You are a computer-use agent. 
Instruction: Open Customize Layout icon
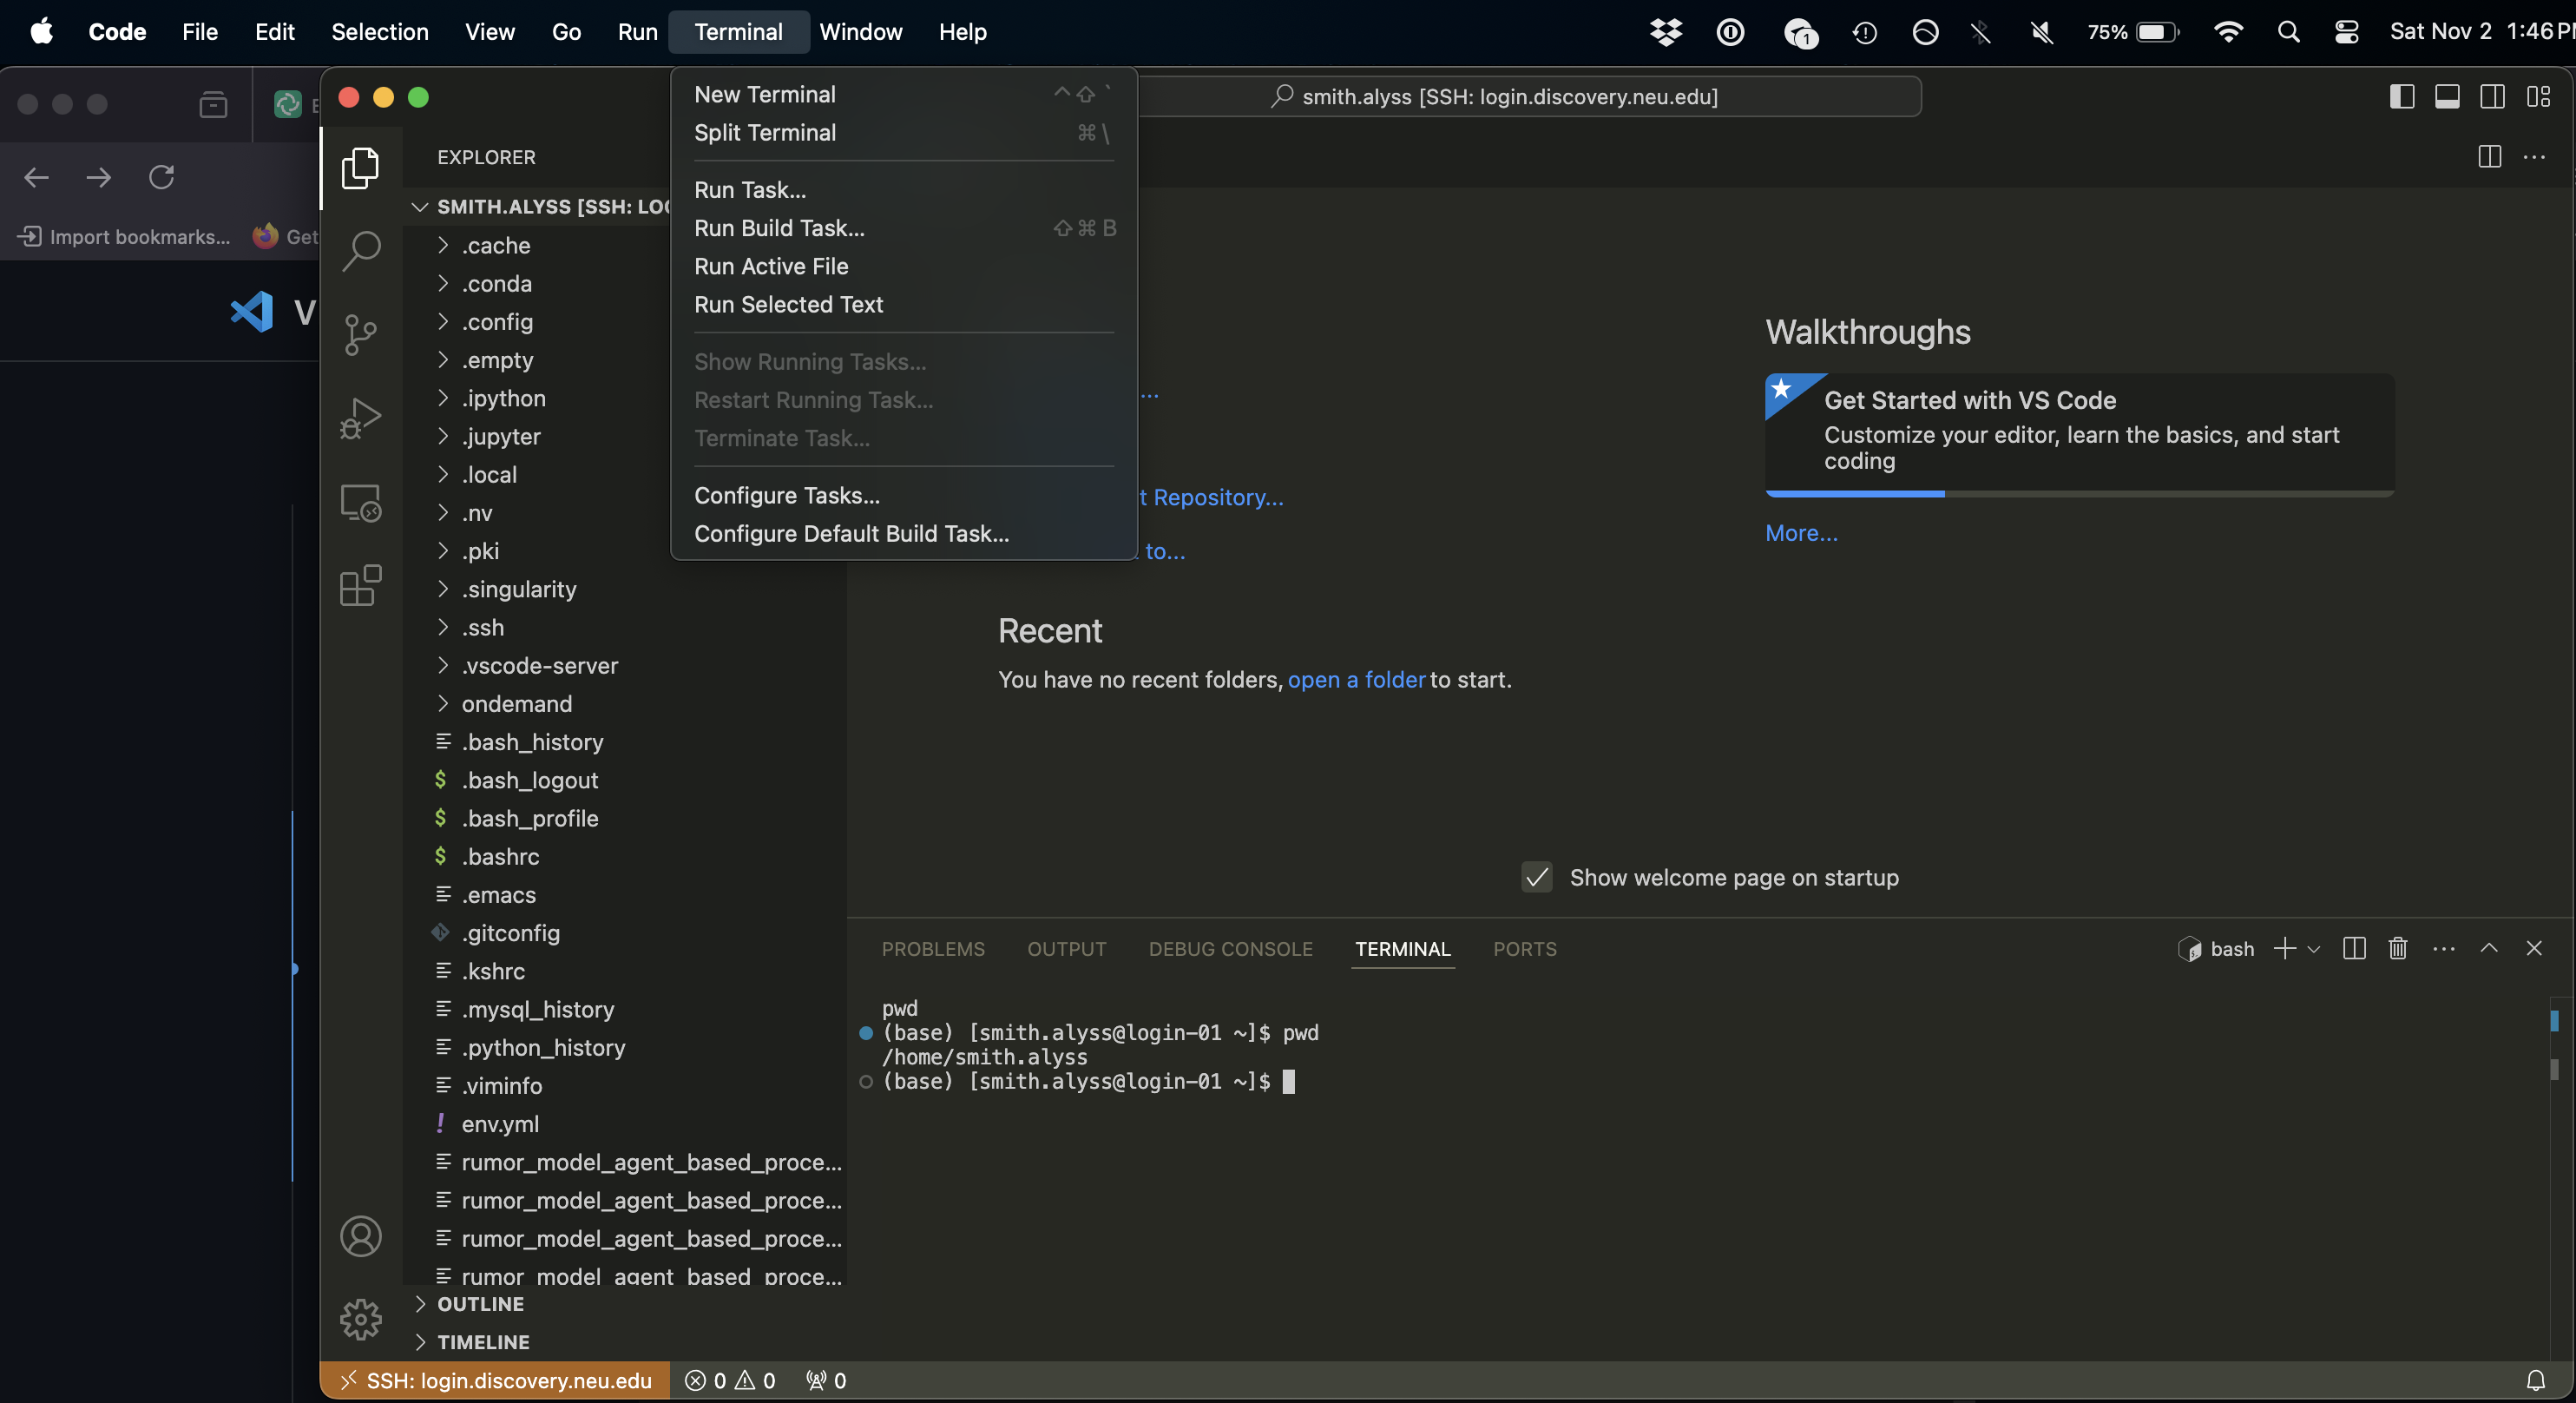(x=2538, y=96)
